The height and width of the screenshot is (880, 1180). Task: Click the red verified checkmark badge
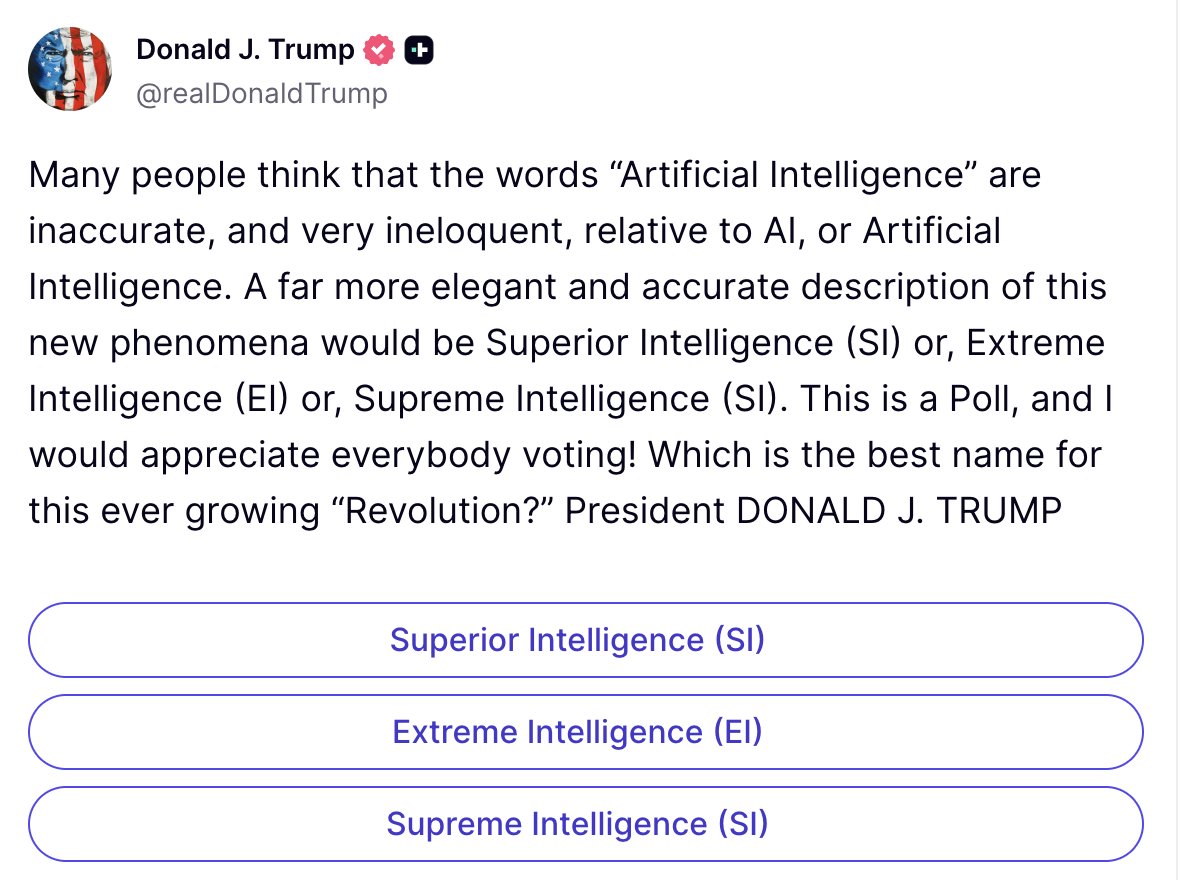pos(379,50)
